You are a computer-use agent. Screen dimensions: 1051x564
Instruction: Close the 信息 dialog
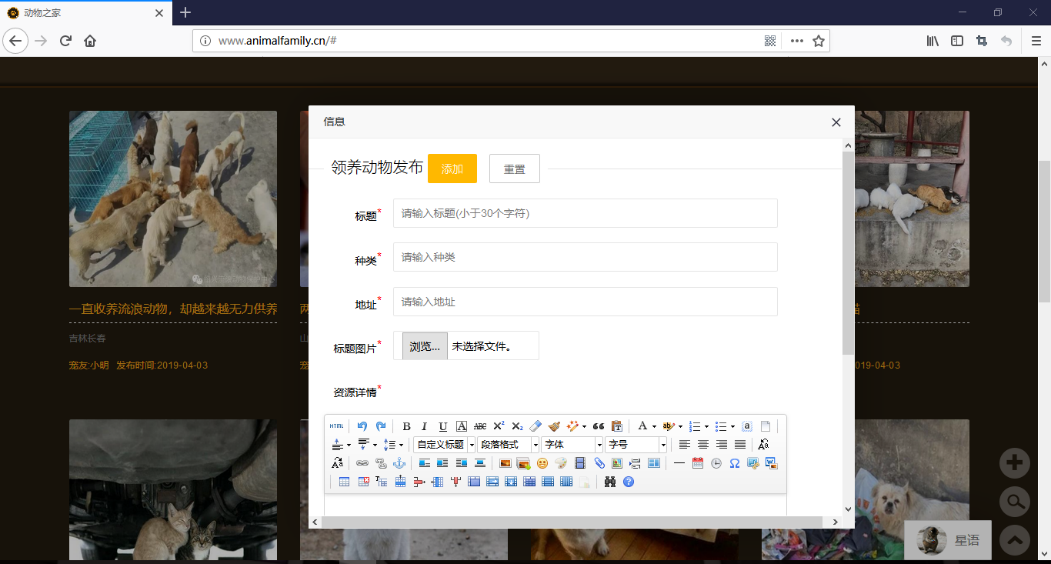tap(836, 122)
